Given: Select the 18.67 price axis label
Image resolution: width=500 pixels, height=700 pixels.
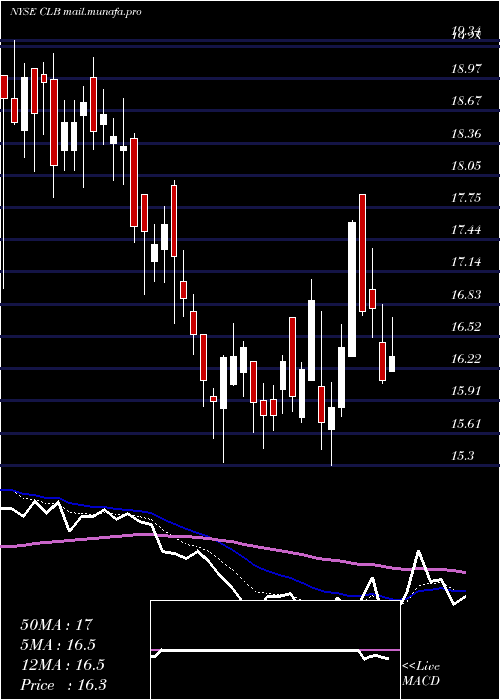Looking at the screenshot, I should click(467, 101).
